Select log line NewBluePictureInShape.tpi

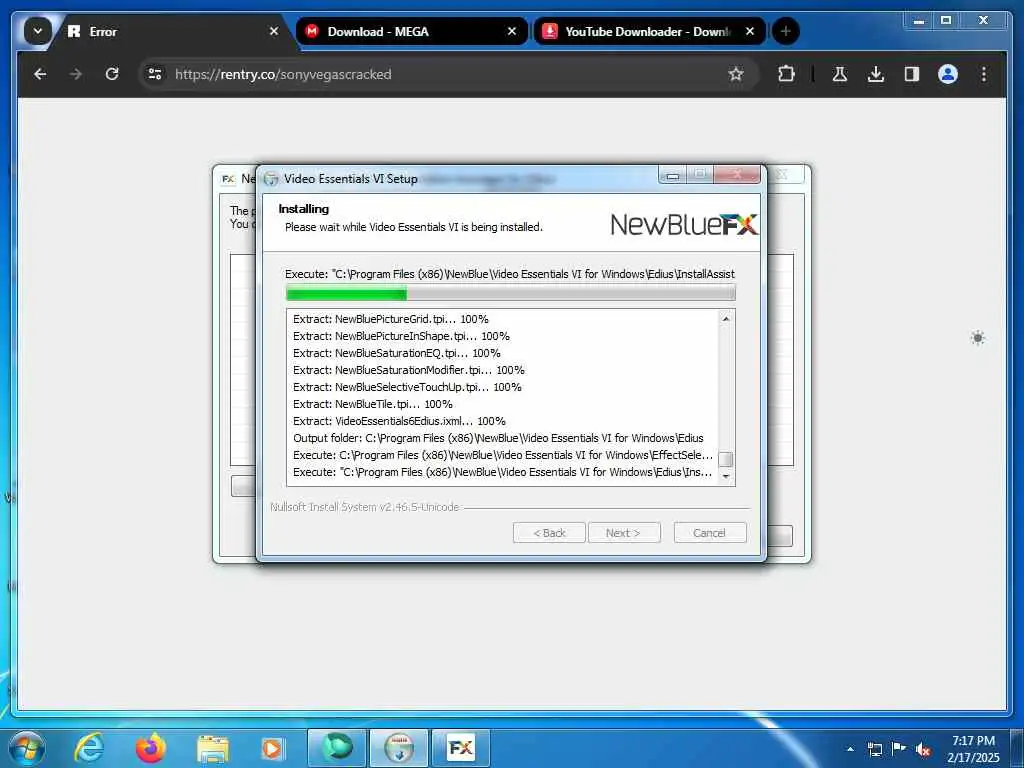[401, 336]
